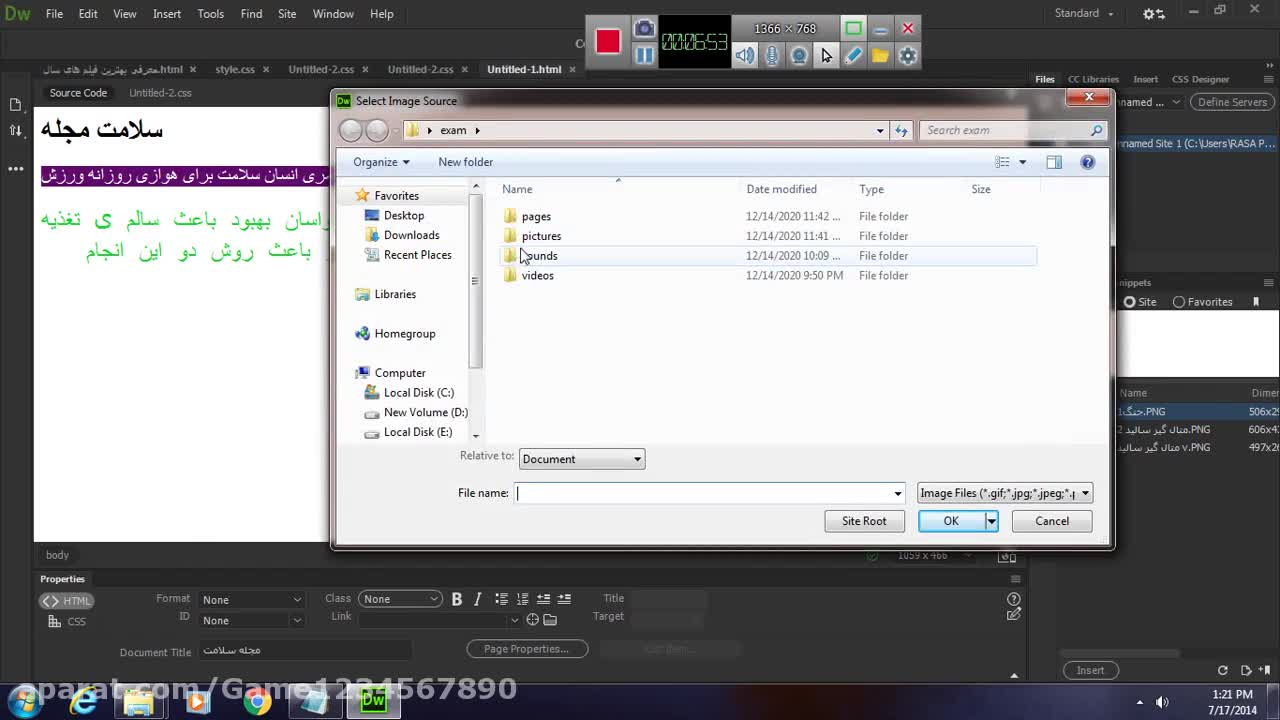The width and height of the screenshot is (1280, 720).
Task: Click the red stop recording button
Action: coord(608,41)
